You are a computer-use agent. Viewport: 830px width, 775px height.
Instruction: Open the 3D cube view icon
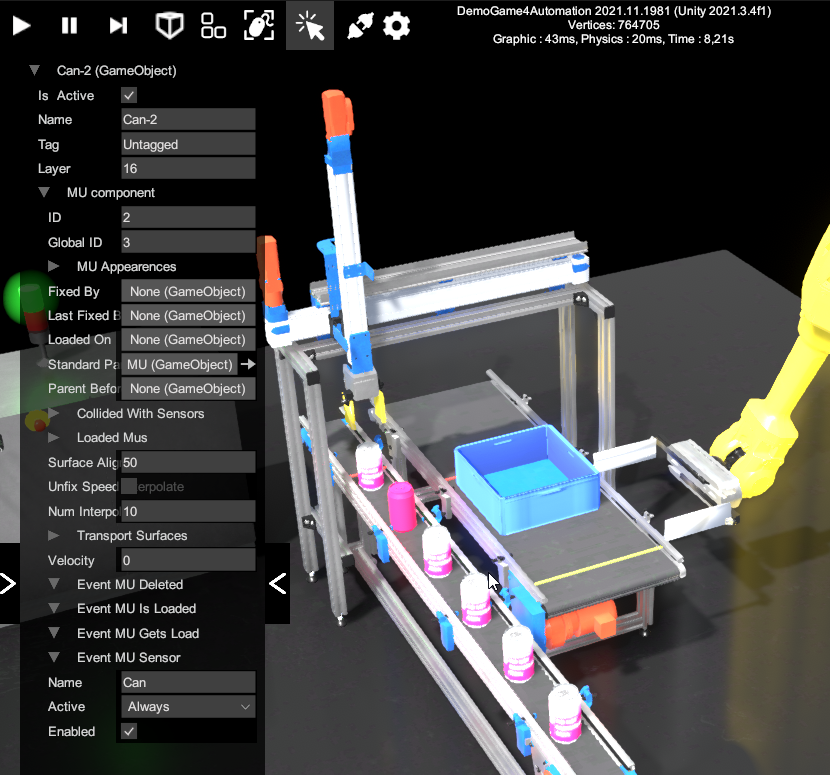(x=169, y=26)
